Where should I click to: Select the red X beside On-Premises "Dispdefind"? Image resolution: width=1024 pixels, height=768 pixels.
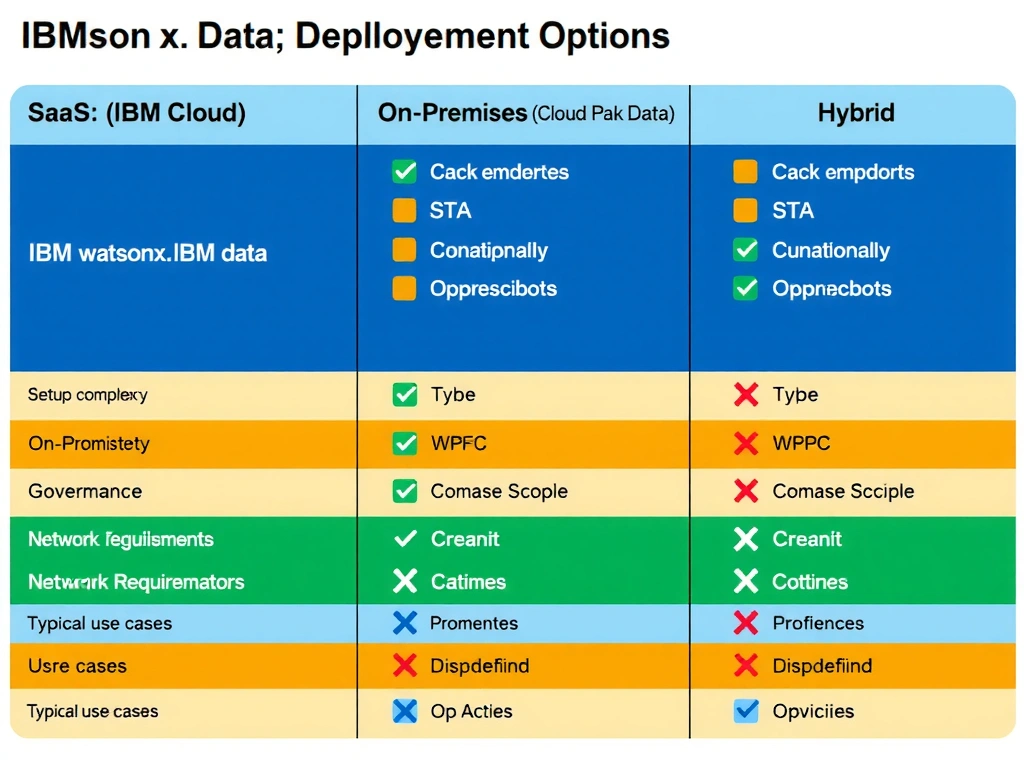[405, 665]
